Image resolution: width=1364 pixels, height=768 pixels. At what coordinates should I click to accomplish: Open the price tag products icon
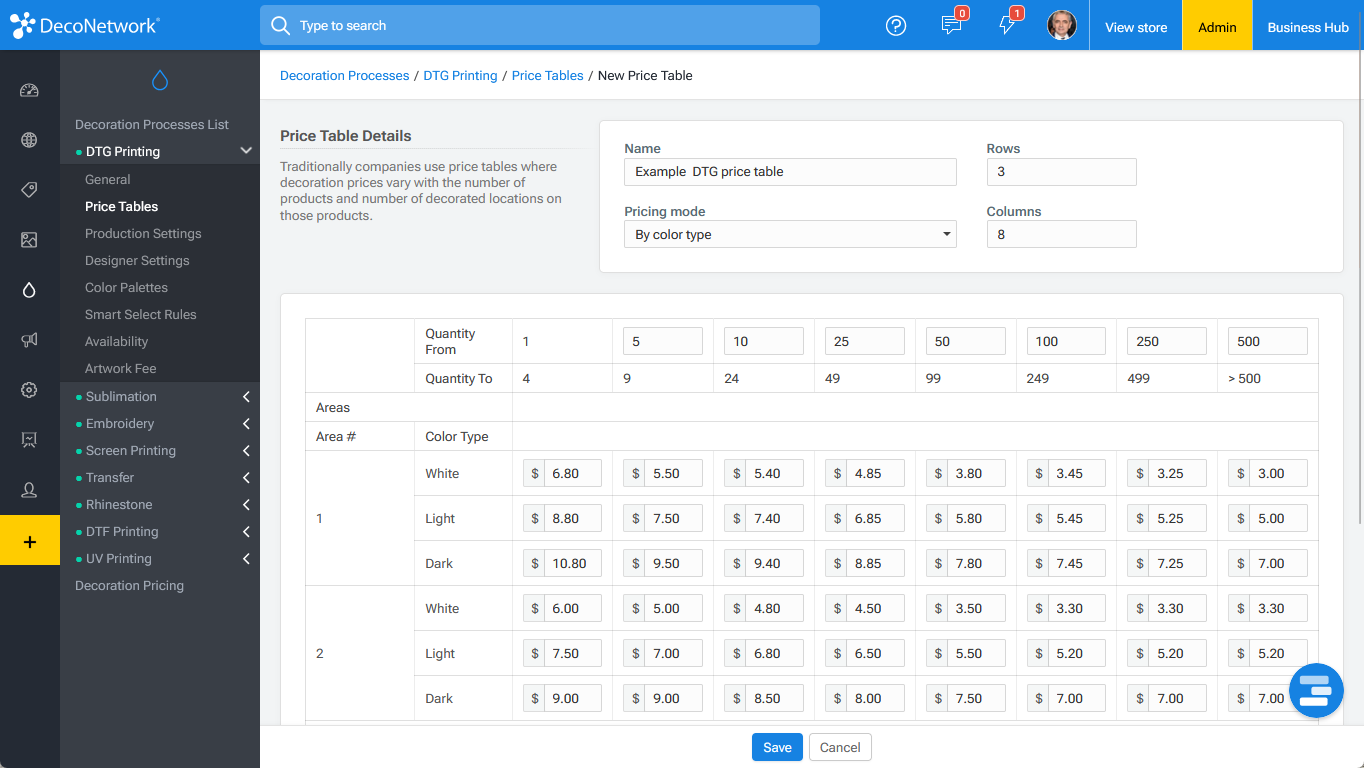29,190
